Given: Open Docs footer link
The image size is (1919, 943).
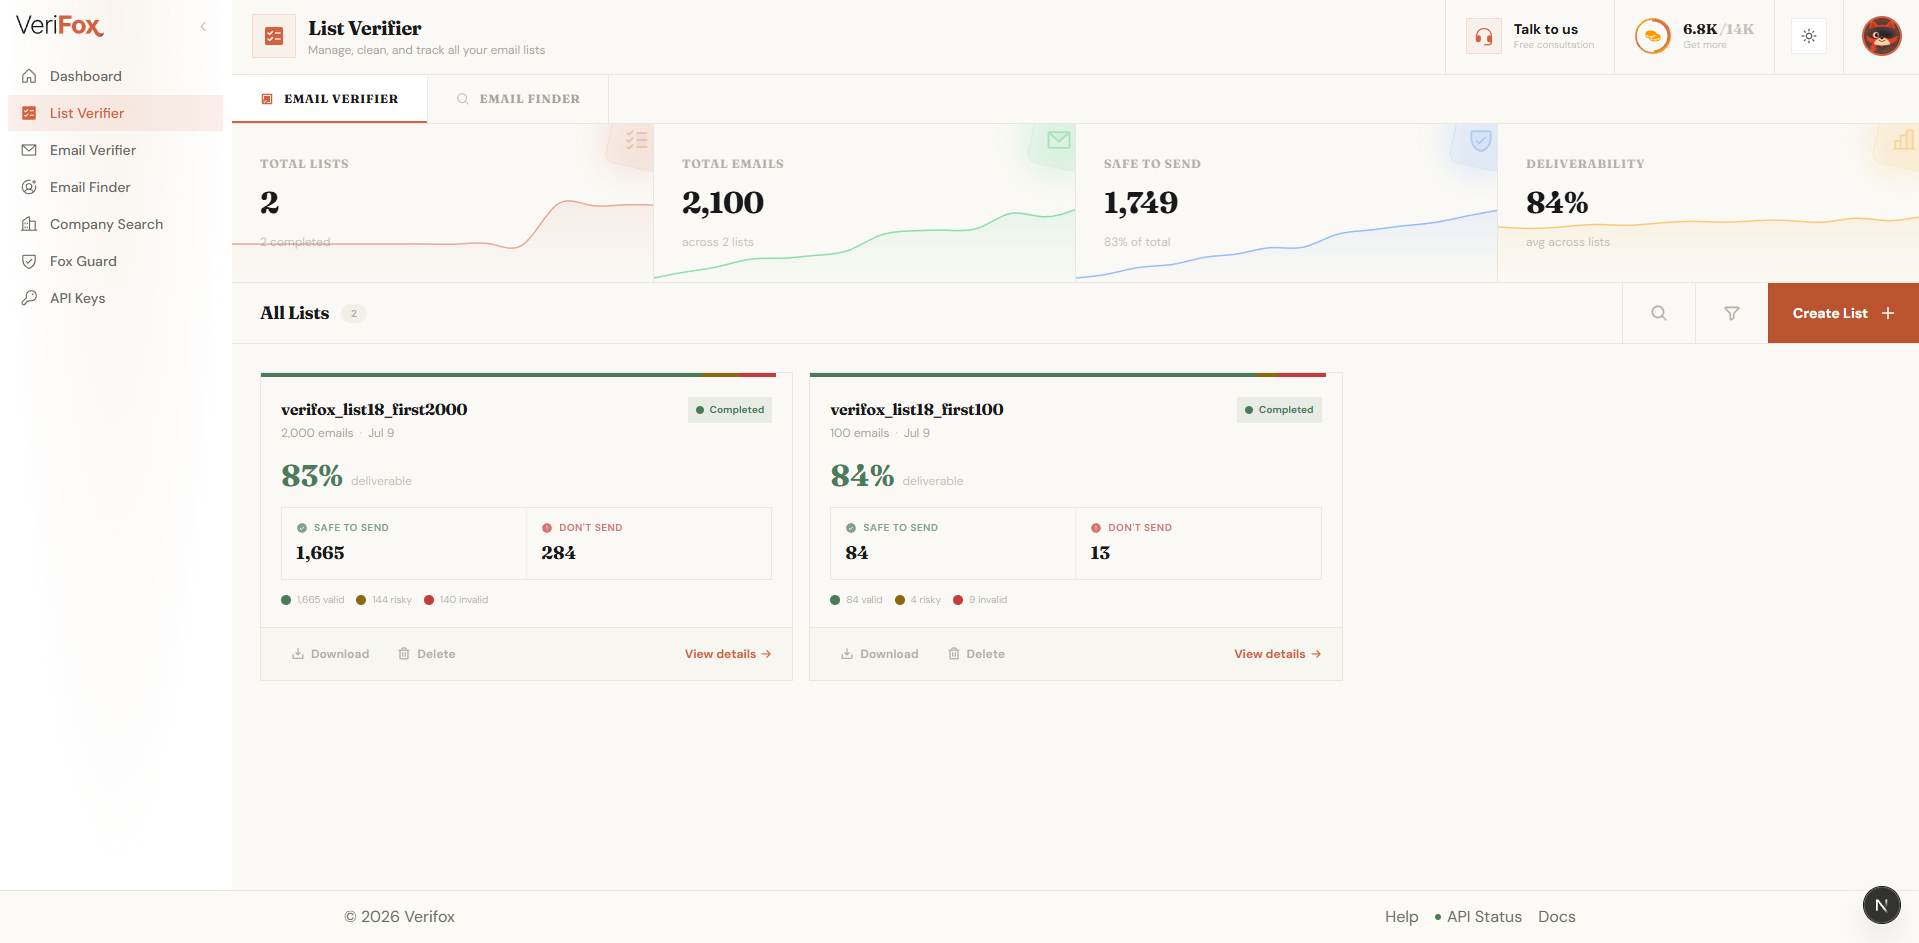Looking at the screenshot, I should pyautogui.click(x=1557, y=917).
